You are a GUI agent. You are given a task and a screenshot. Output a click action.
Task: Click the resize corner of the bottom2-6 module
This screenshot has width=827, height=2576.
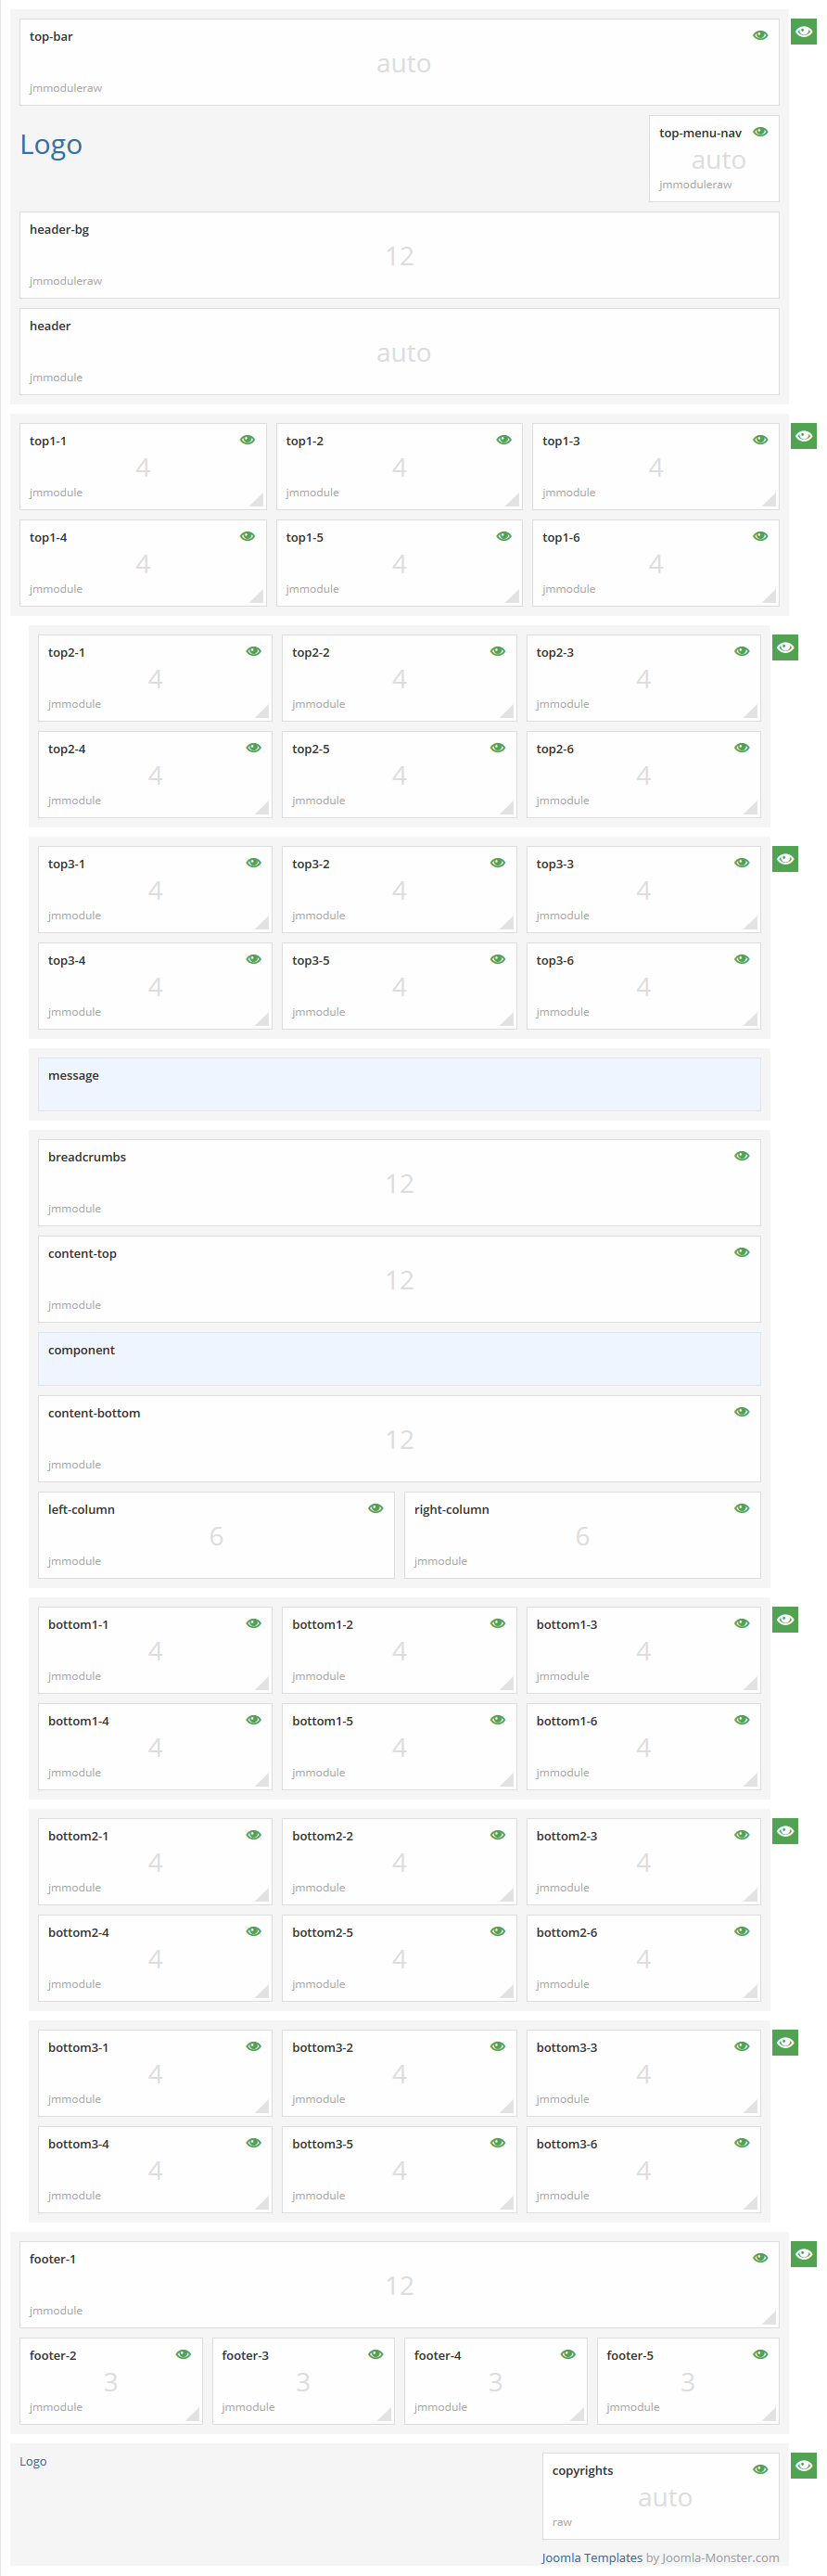click(x=750, y=1991)
